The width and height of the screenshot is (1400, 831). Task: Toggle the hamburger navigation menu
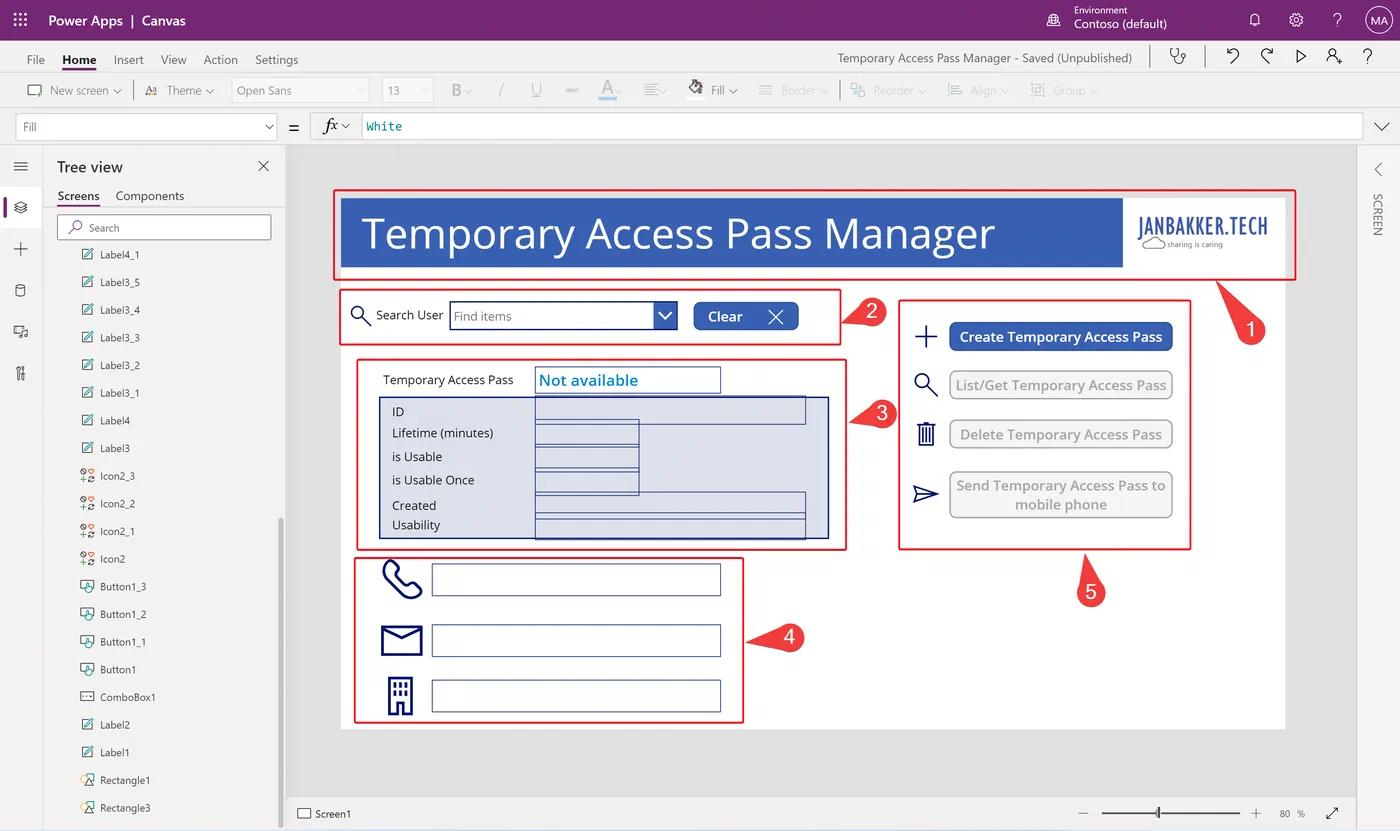coord(21,166)
